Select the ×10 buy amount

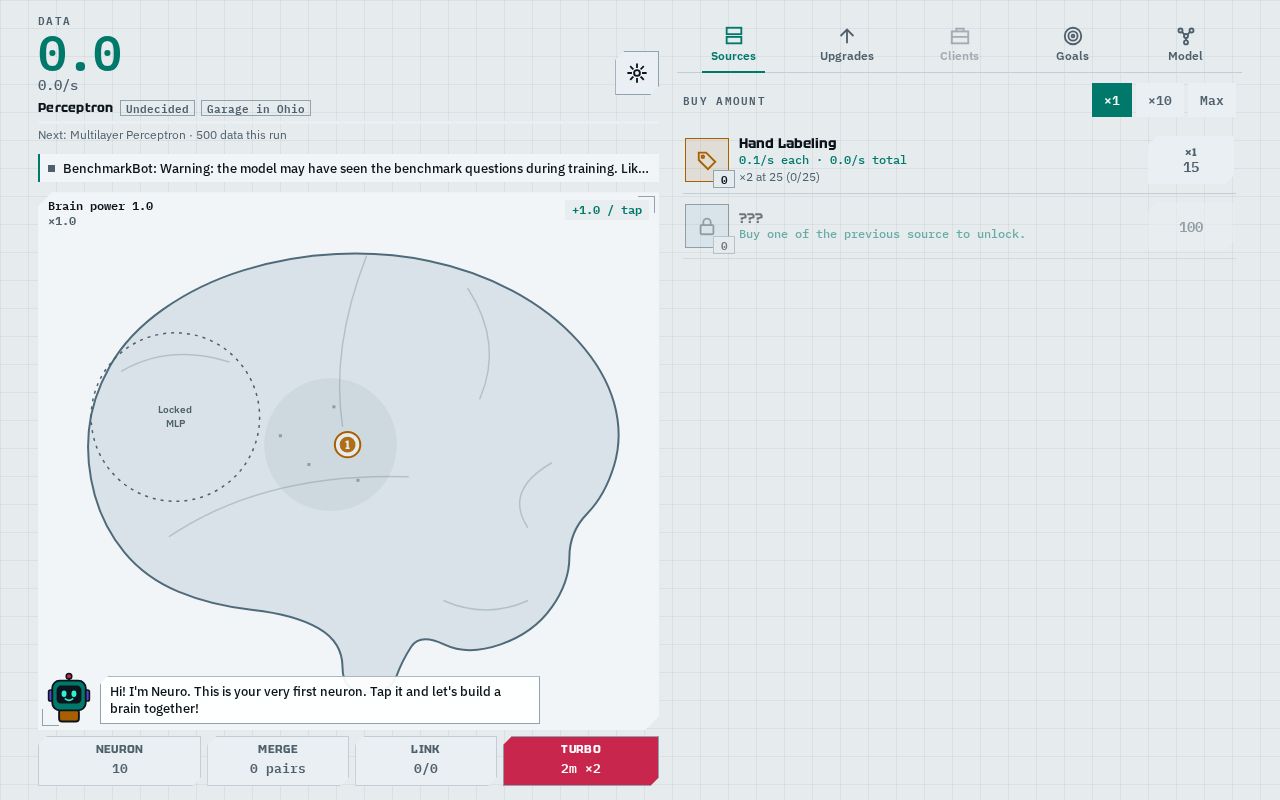(x=1160, y=100)
